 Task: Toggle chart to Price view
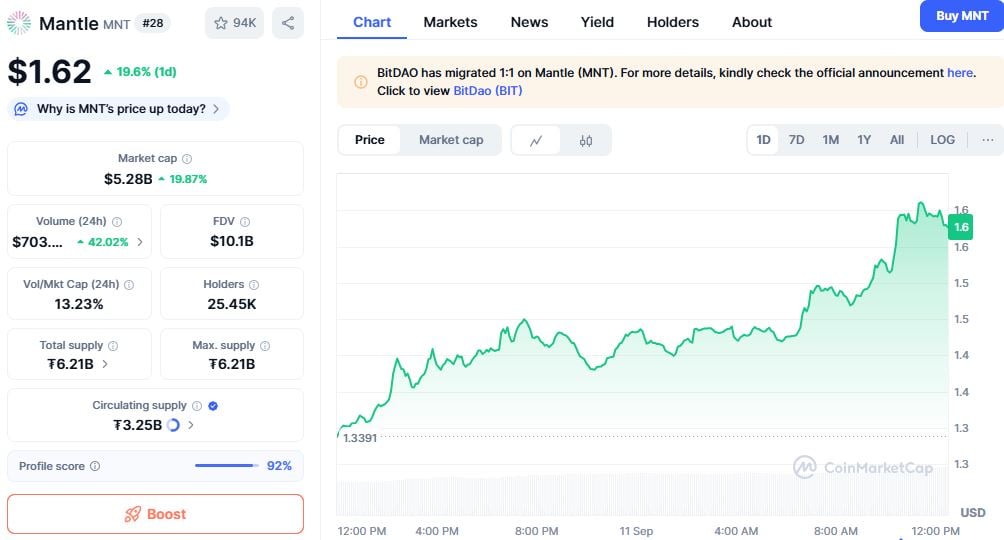pos(369,140)
